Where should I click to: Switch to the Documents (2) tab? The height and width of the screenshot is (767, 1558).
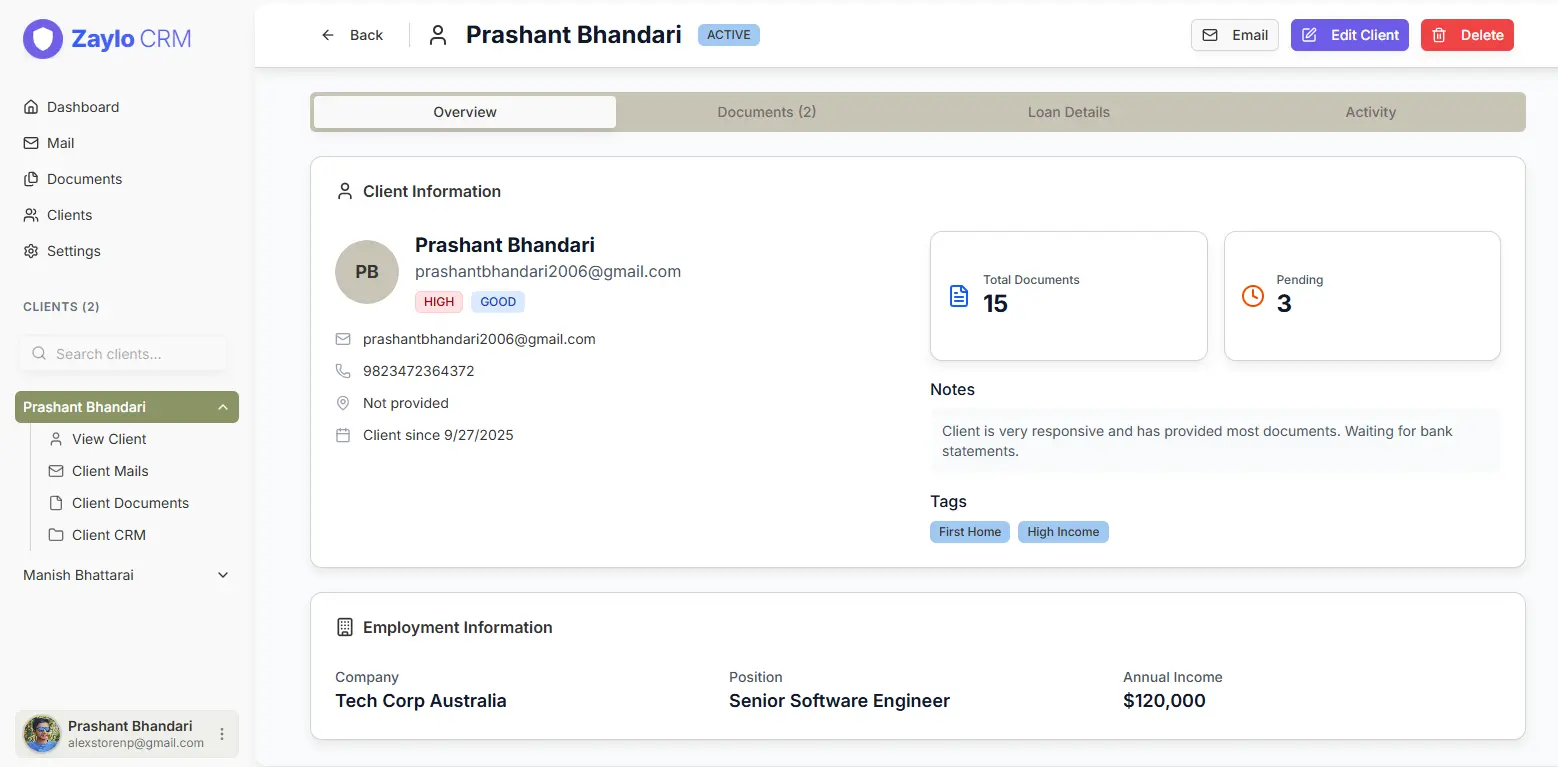click(x=766, y=111)
